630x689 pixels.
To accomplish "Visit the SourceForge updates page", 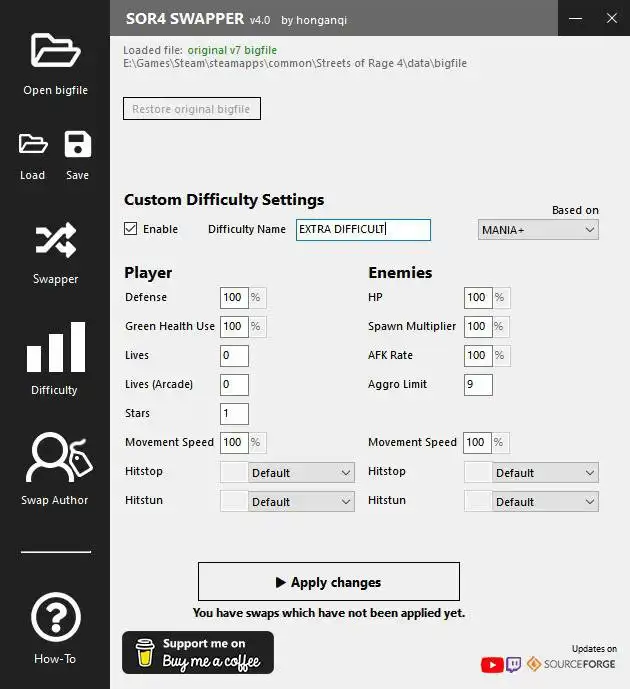I will coord(571,664).
